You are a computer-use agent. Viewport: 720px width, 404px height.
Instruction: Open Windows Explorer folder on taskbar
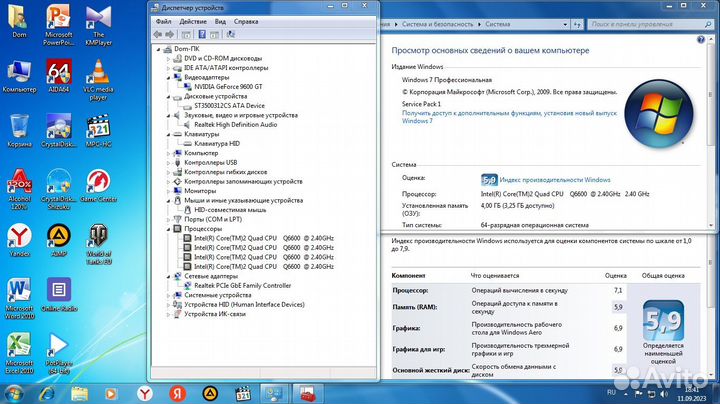[x=79, y=394]
